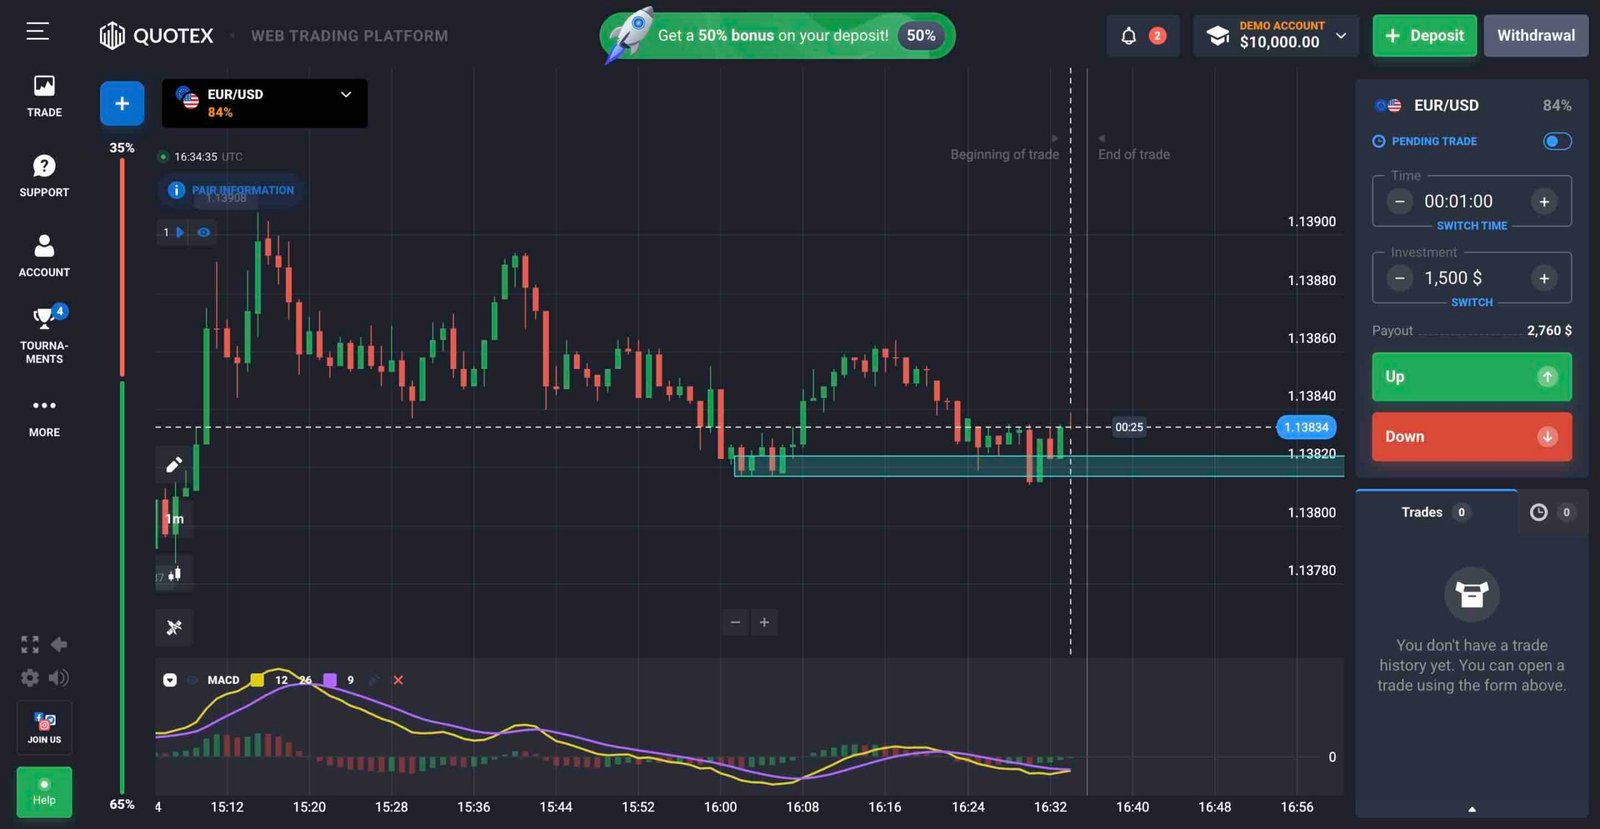Collapse the MACD indicator panel

point(170,680)
